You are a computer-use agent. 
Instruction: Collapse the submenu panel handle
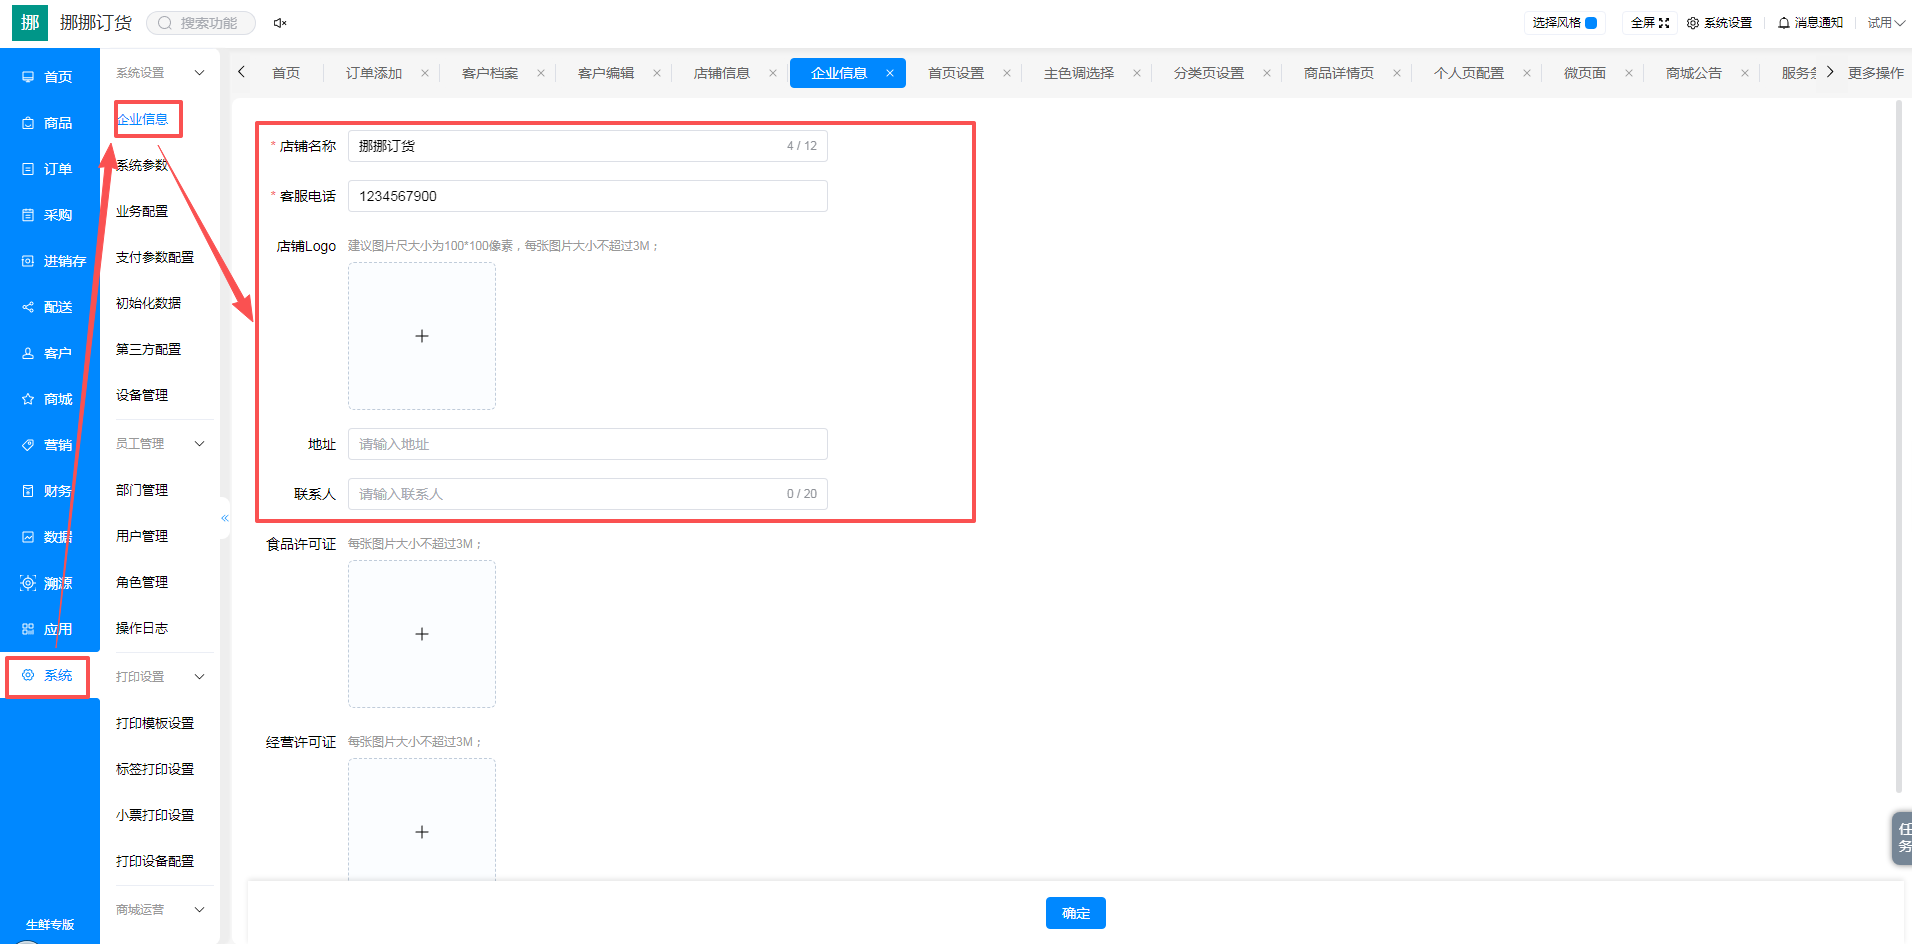pyautogui.click(x=225, y=518)
